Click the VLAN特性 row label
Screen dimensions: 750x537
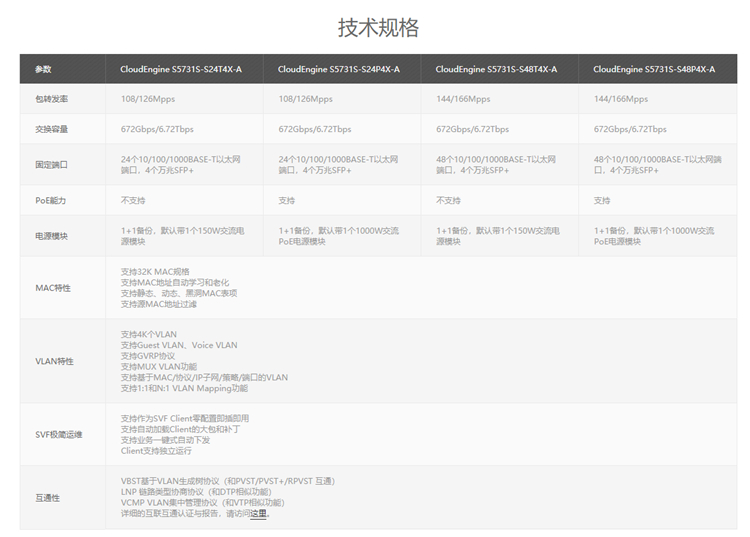click(x=54, y=361)
